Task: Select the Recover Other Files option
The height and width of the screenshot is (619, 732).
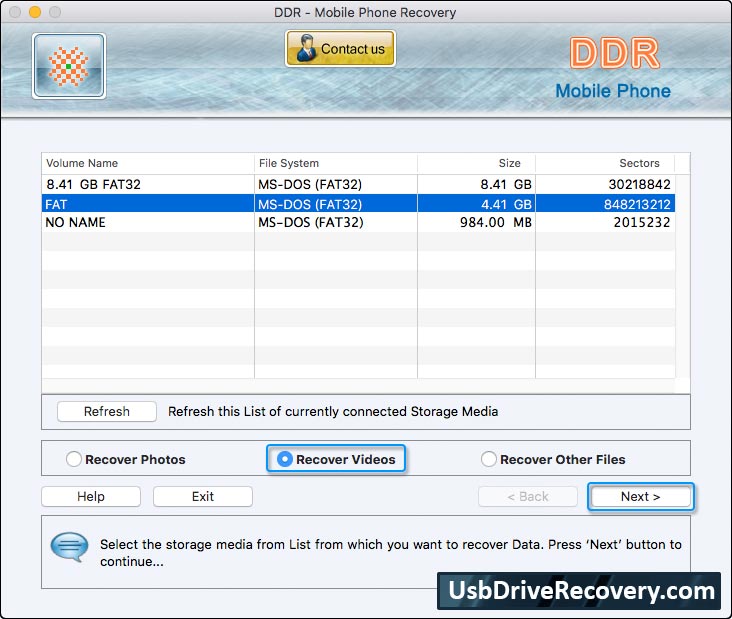Action: click(x=488, y=459)
